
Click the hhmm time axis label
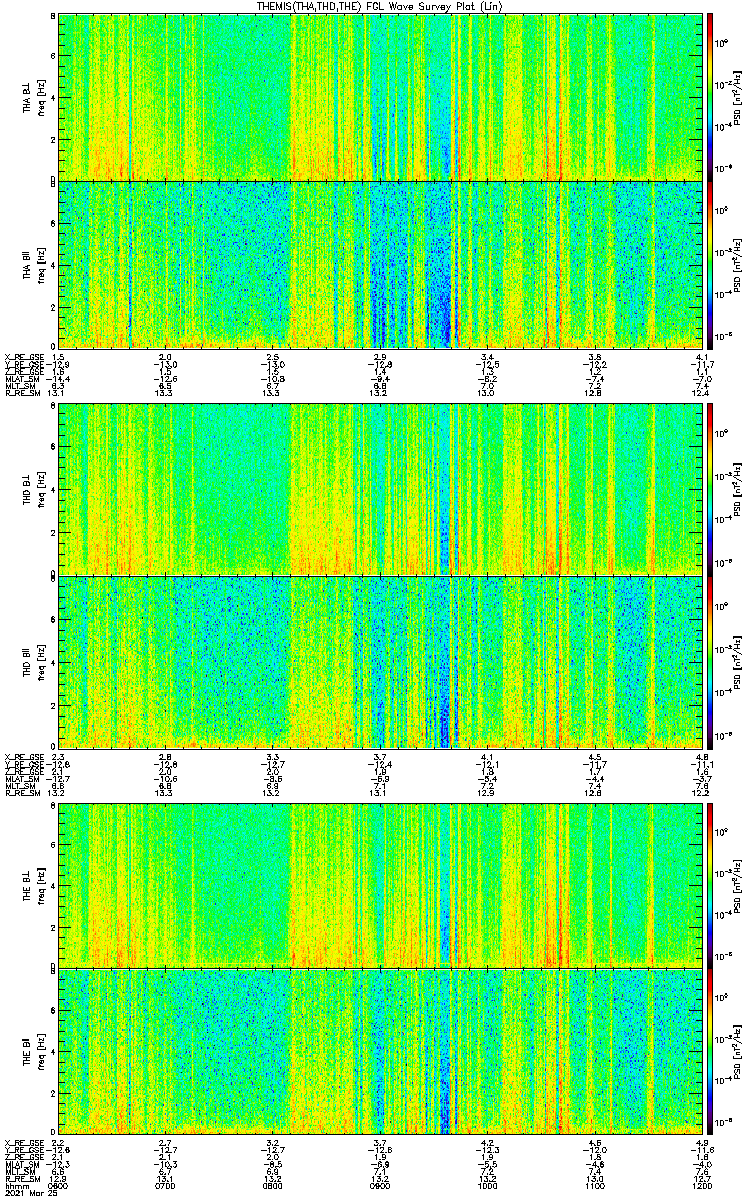15,1186
